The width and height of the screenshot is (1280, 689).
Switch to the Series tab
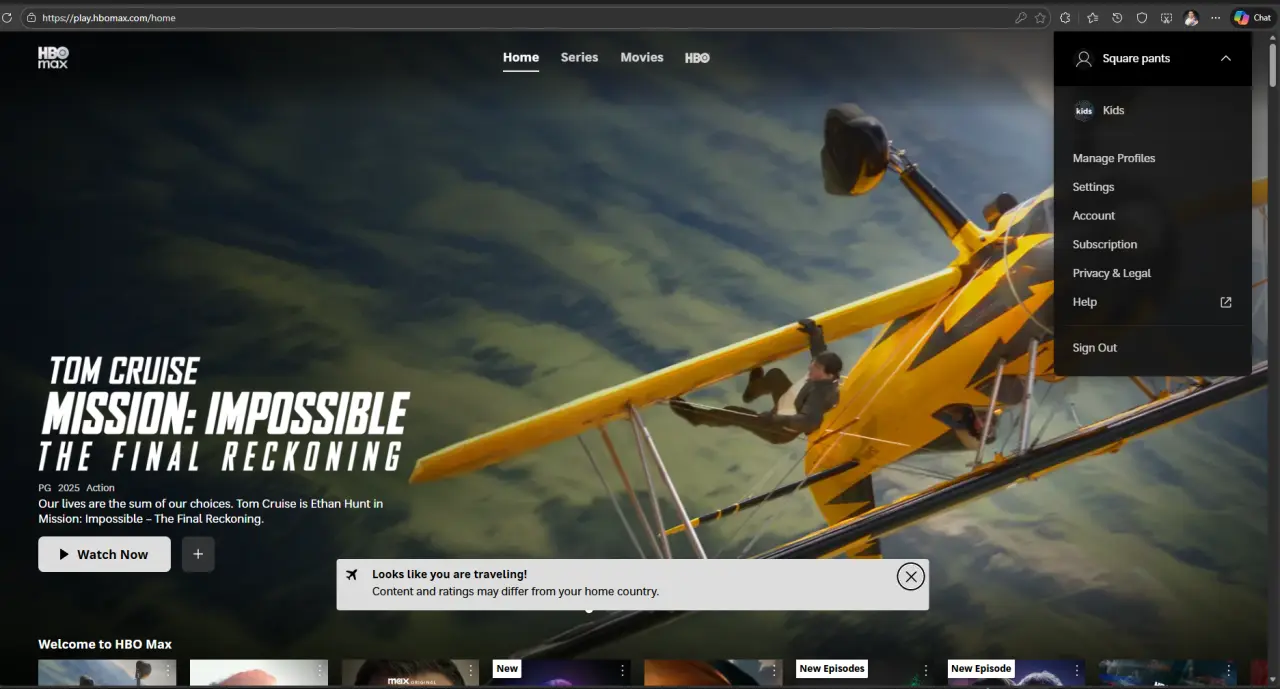[x=579, y=58]
